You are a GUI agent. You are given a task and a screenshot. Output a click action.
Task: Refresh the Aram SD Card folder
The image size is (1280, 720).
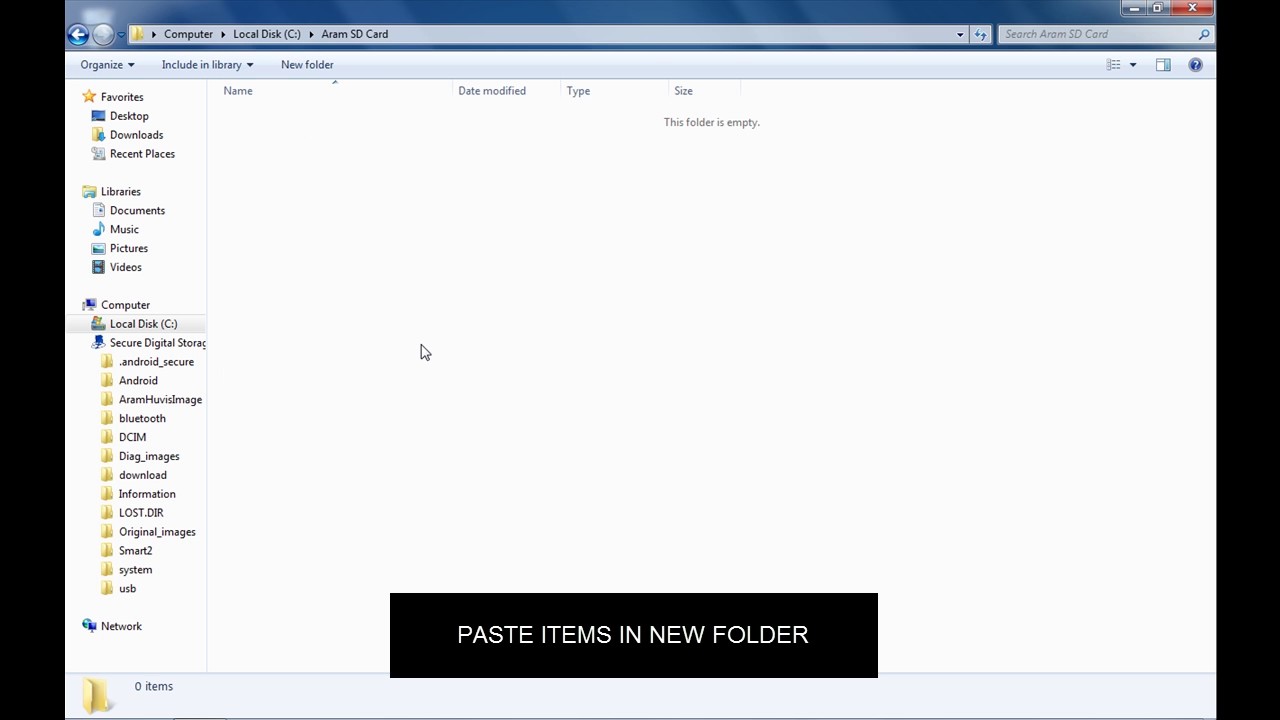pyautogui.click(x=981, y=34)
